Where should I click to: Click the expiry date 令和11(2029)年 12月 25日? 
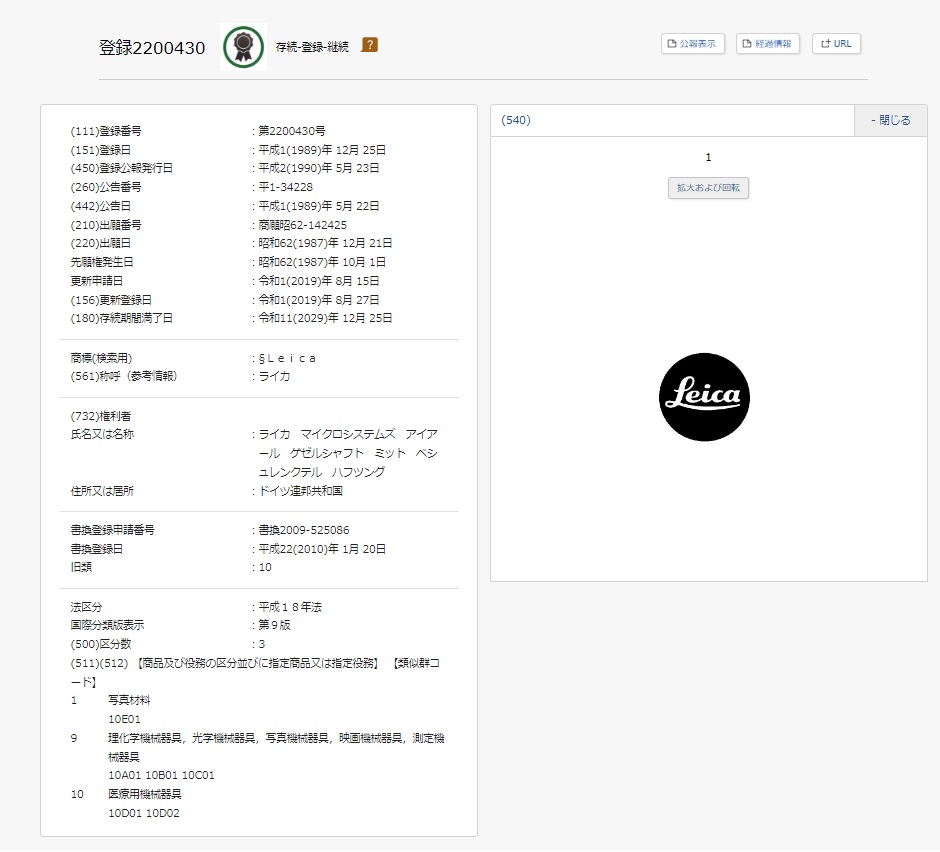click(x=326, y=318)
